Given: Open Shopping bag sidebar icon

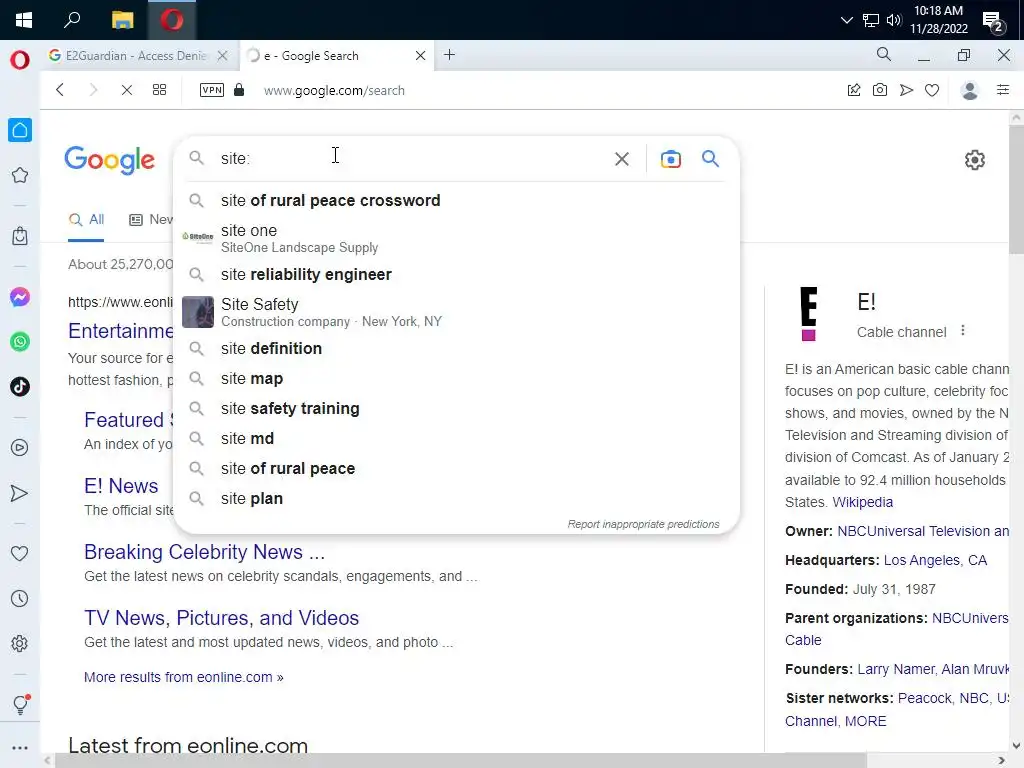Looking at the screenshot, I should [20, 236].
